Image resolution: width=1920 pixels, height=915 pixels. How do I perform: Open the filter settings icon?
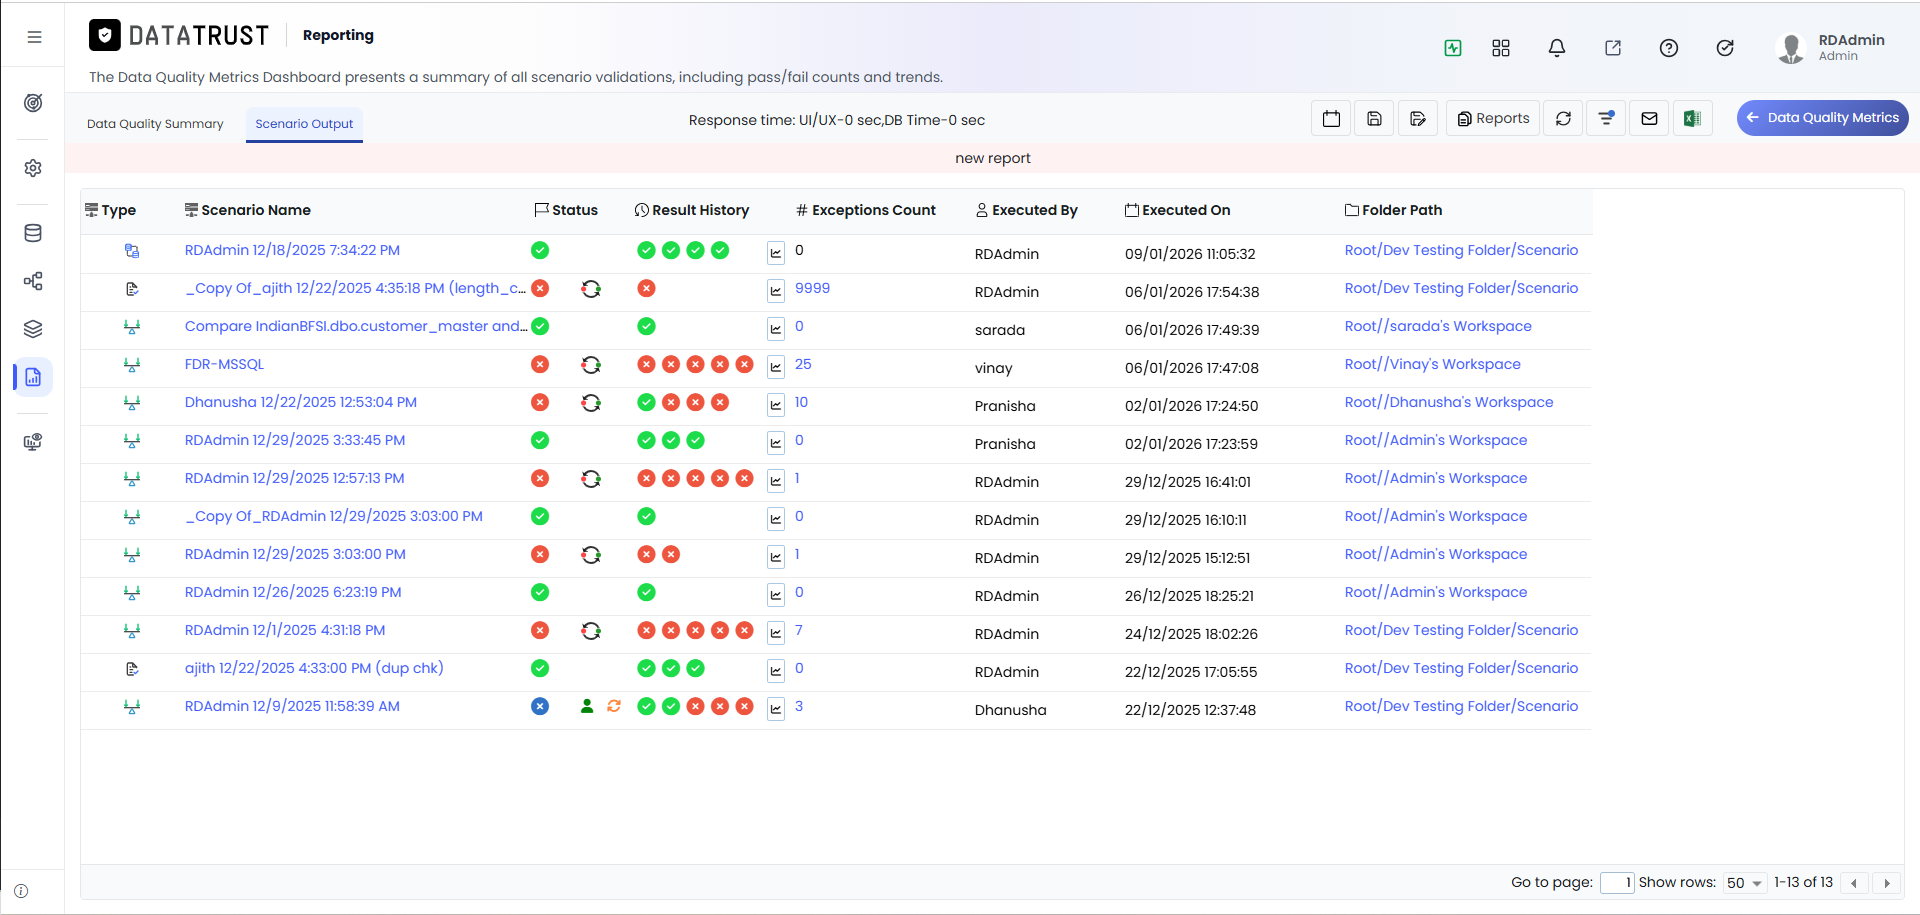tap(1606, 118)
